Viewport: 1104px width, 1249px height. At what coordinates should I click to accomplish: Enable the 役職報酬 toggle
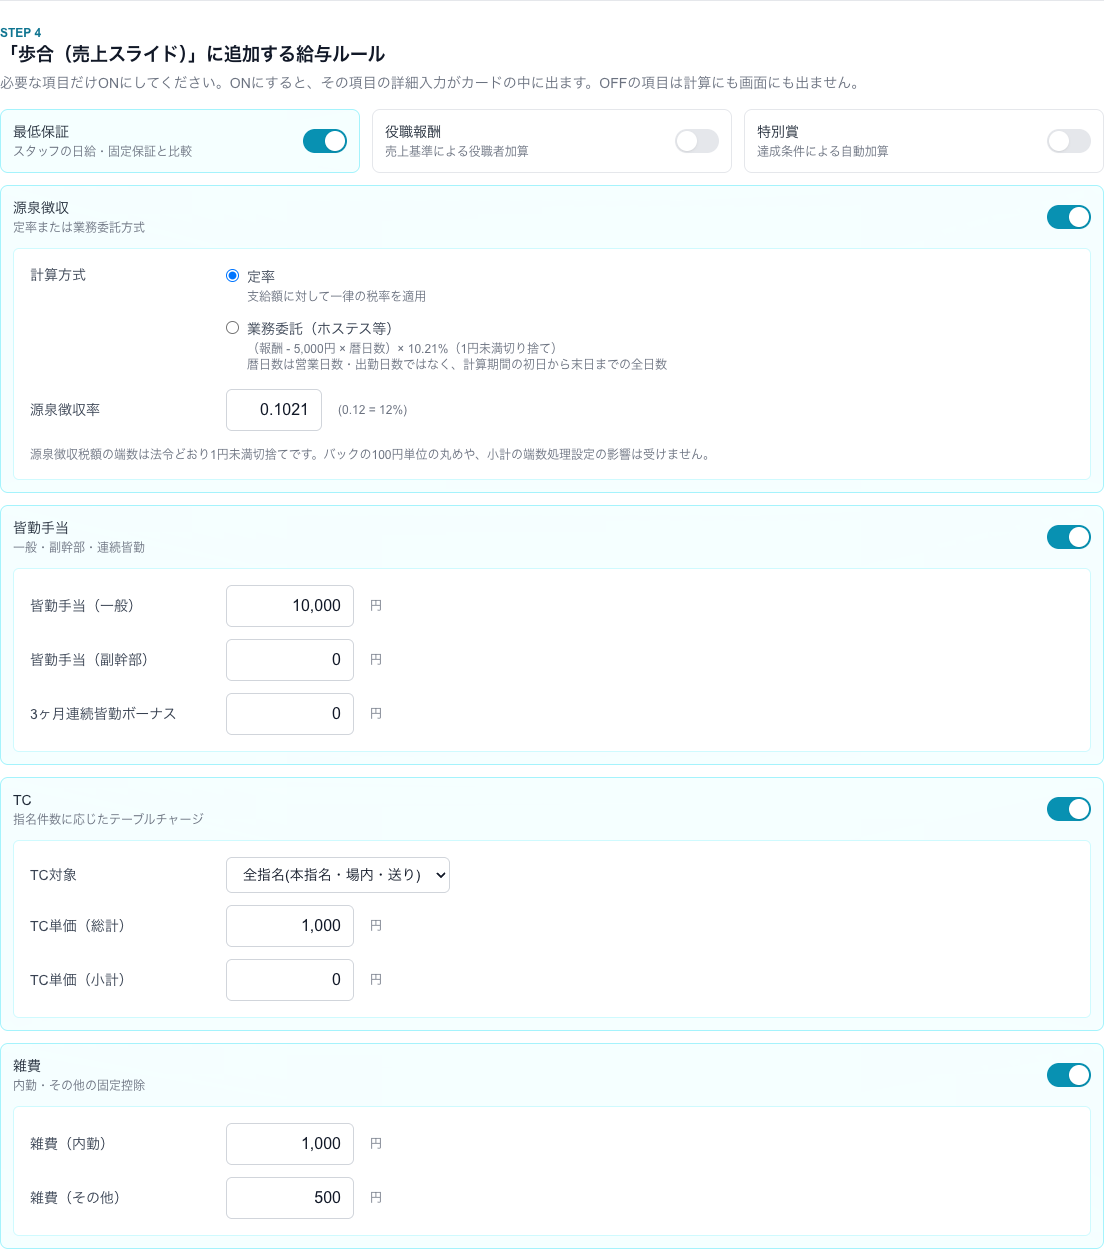click(697, 141)
